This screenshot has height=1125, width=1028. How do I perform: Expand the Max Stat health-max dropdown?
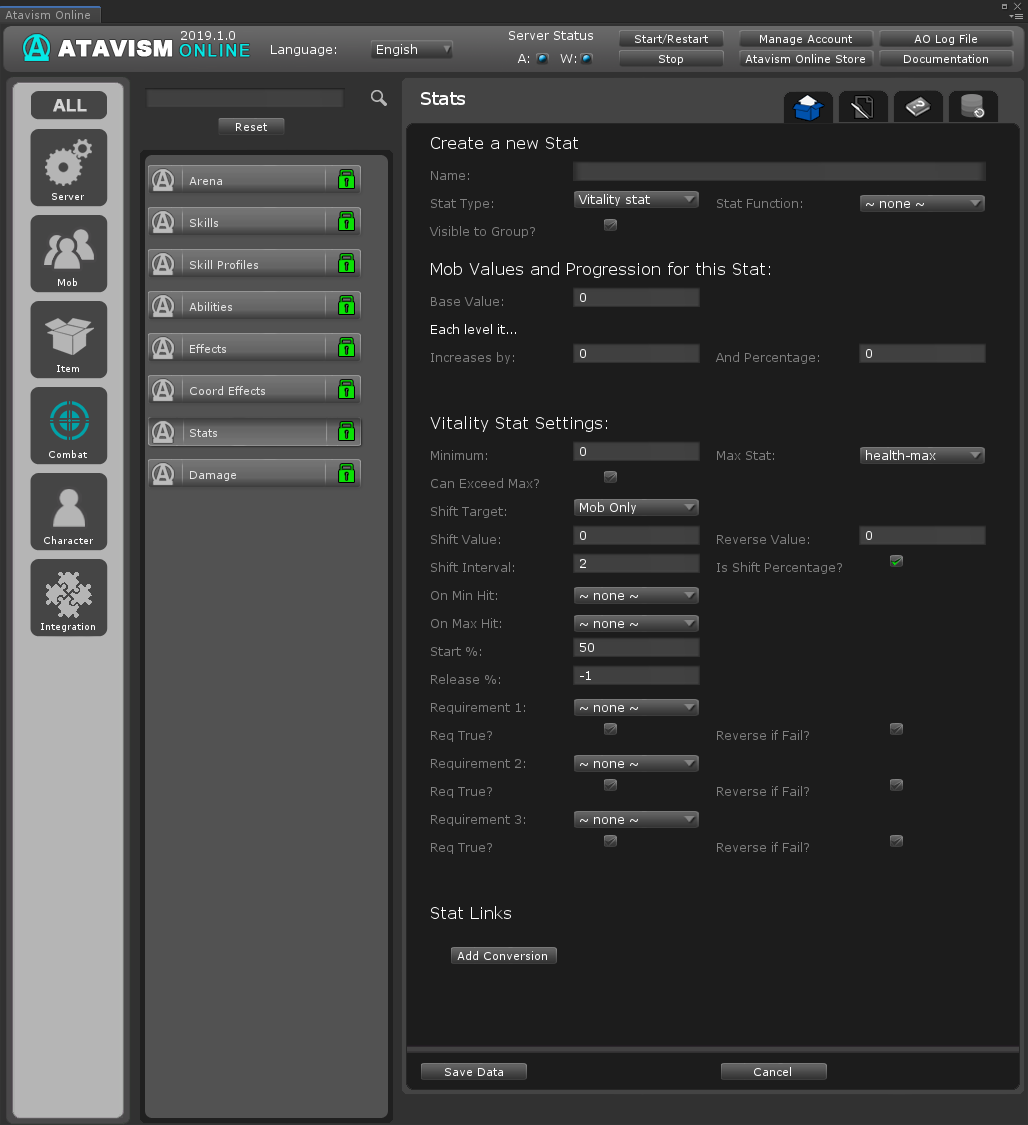(x=922, y=456)
